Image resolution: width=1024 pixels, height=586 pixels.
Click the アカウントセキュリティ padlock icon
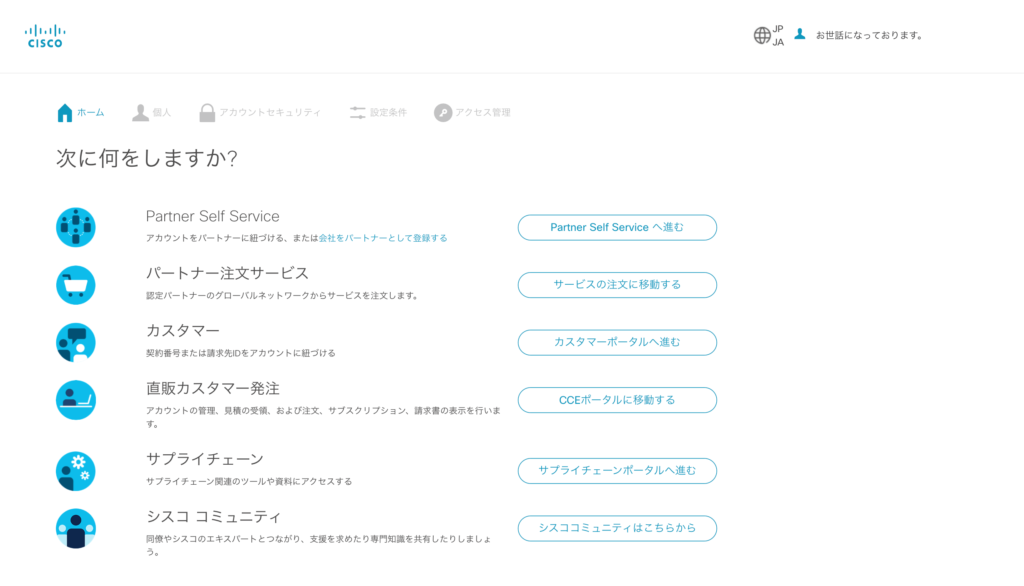(207, 113)
